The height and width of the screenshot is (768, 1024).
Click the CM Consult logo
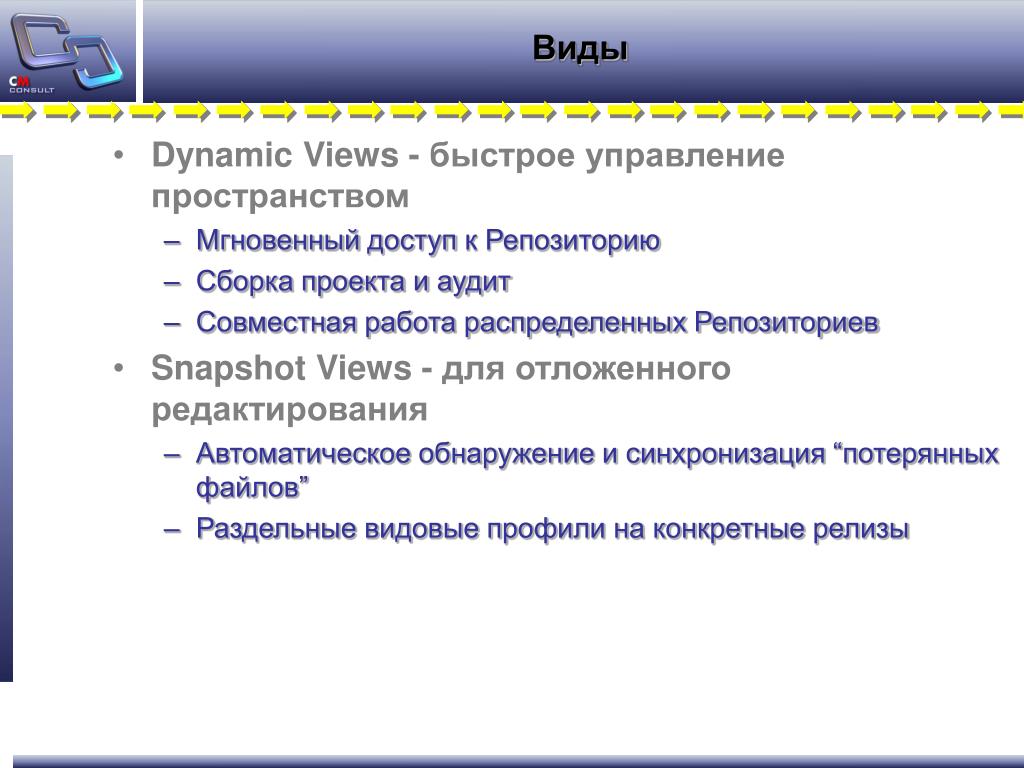coord(67,52)
